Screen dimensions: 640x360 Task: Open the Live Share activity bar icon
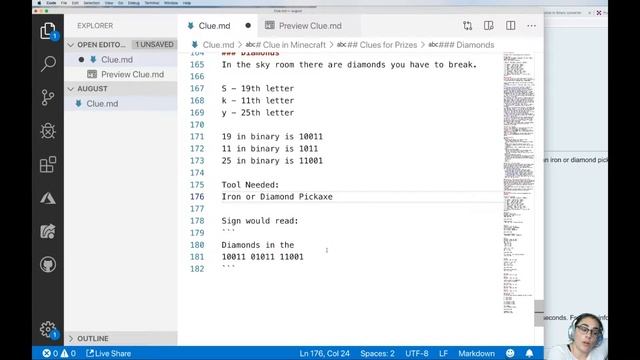click(48, 231)
